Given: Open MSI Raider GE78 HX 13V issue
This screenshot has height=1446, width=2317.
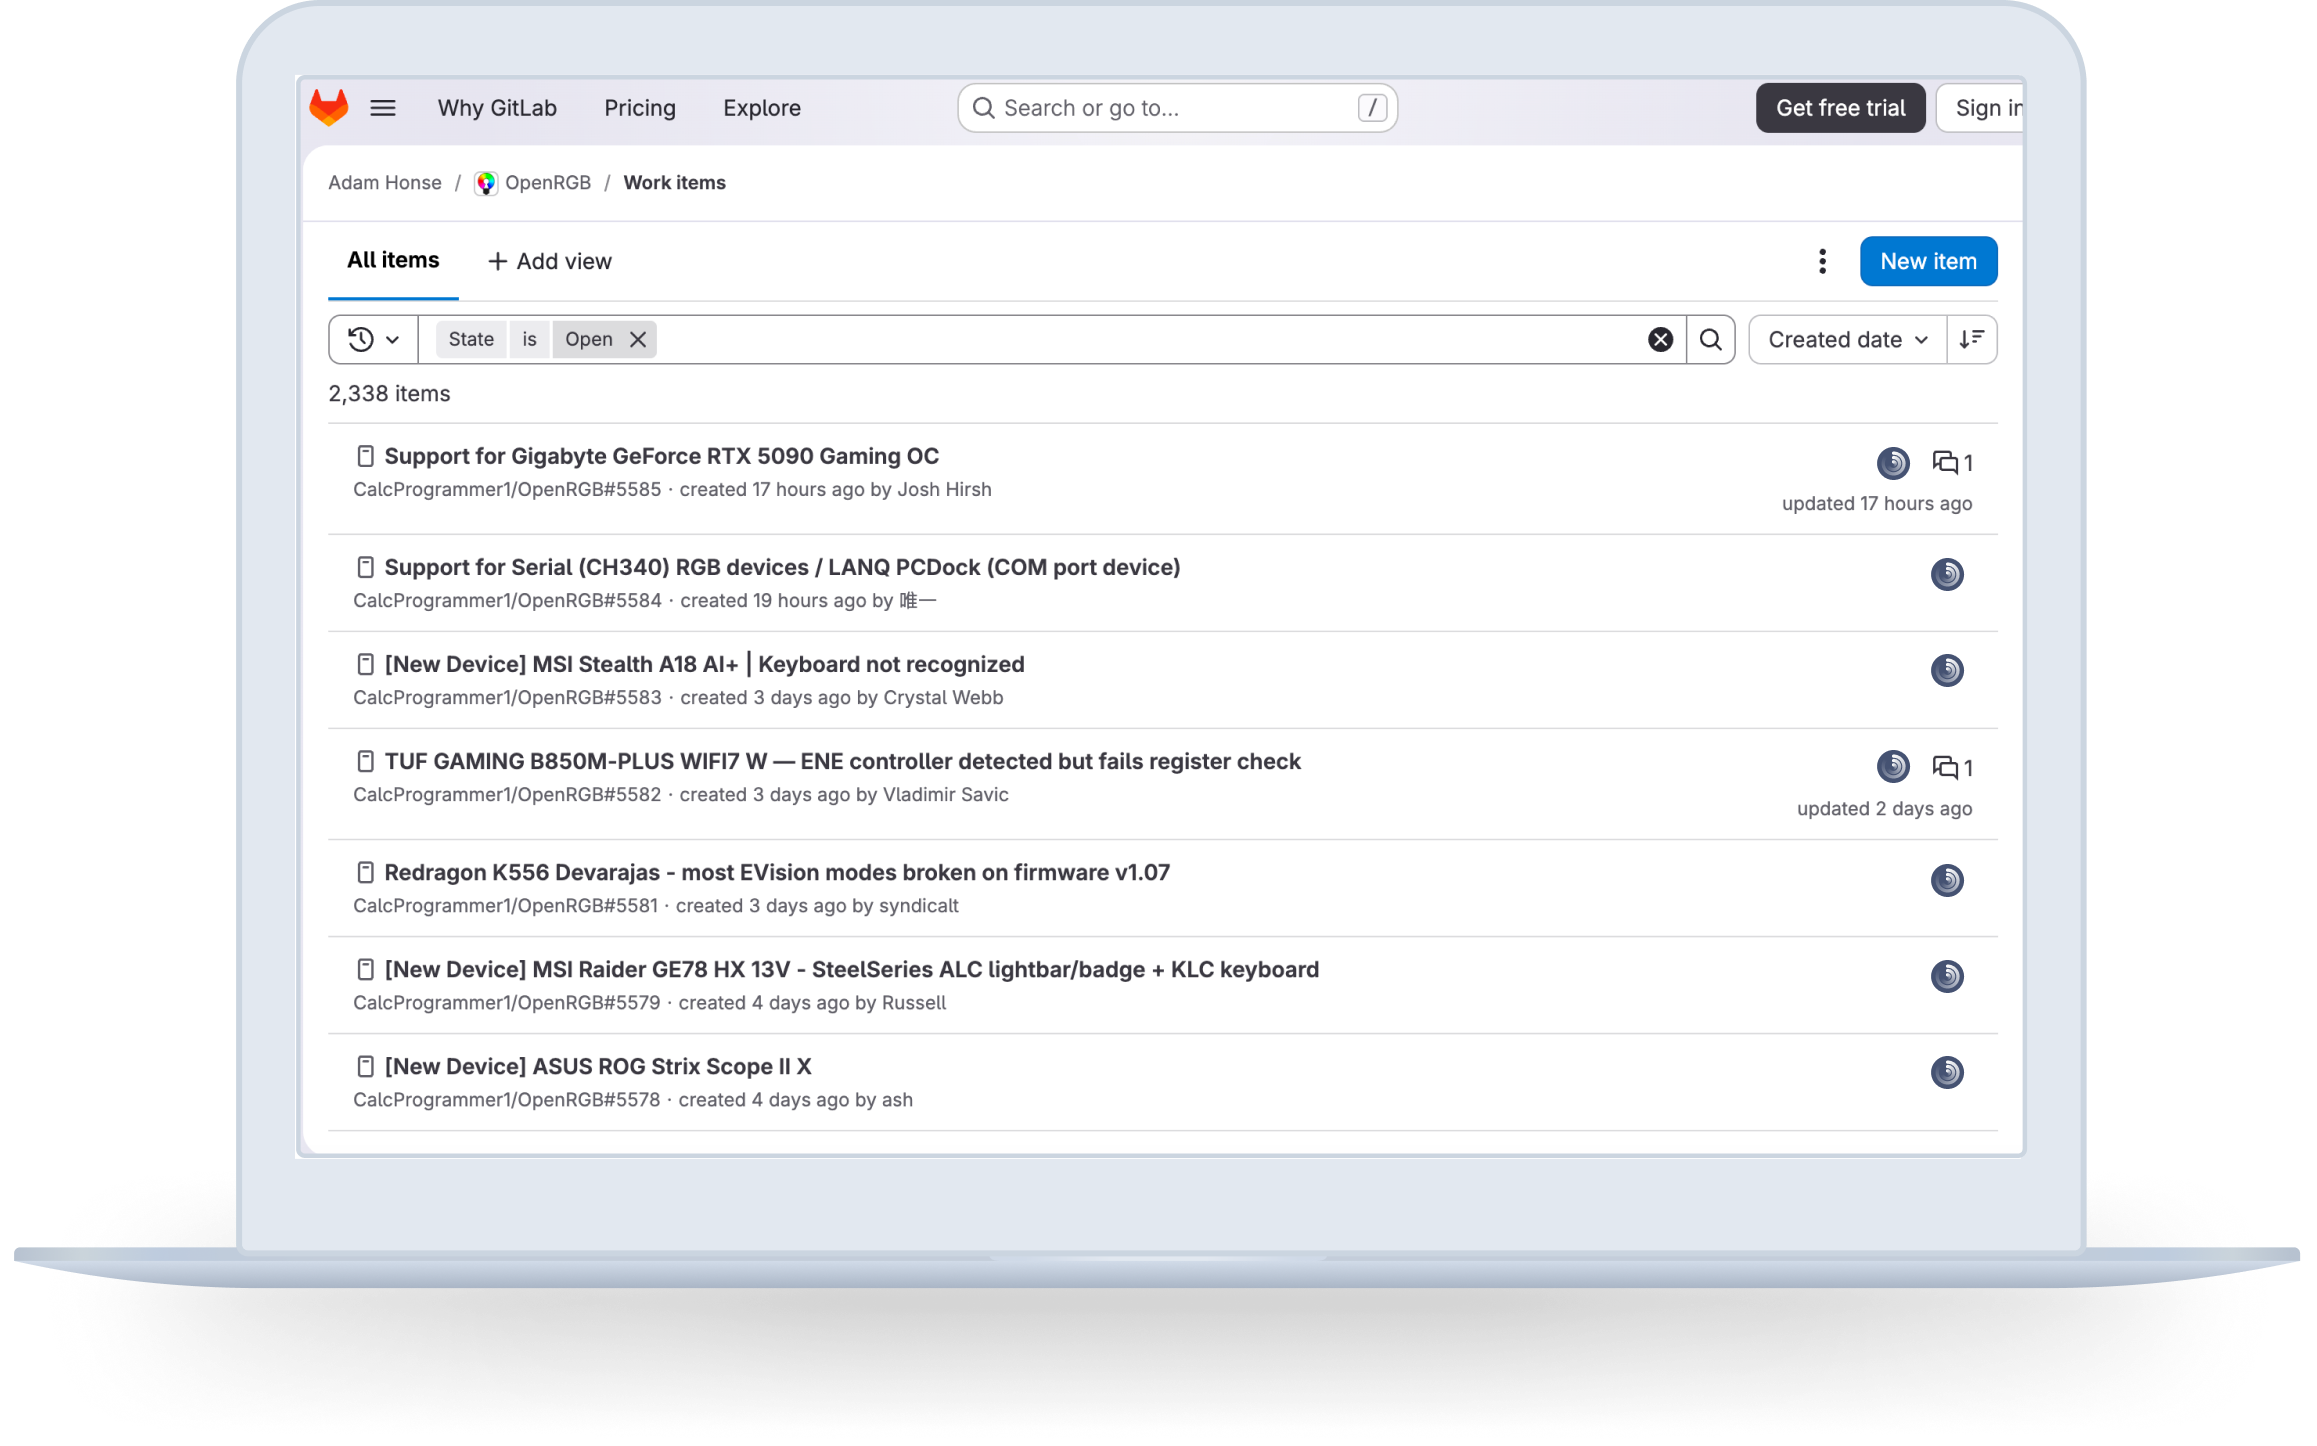Looking at the screenshot, I should (x=851, y=970).
